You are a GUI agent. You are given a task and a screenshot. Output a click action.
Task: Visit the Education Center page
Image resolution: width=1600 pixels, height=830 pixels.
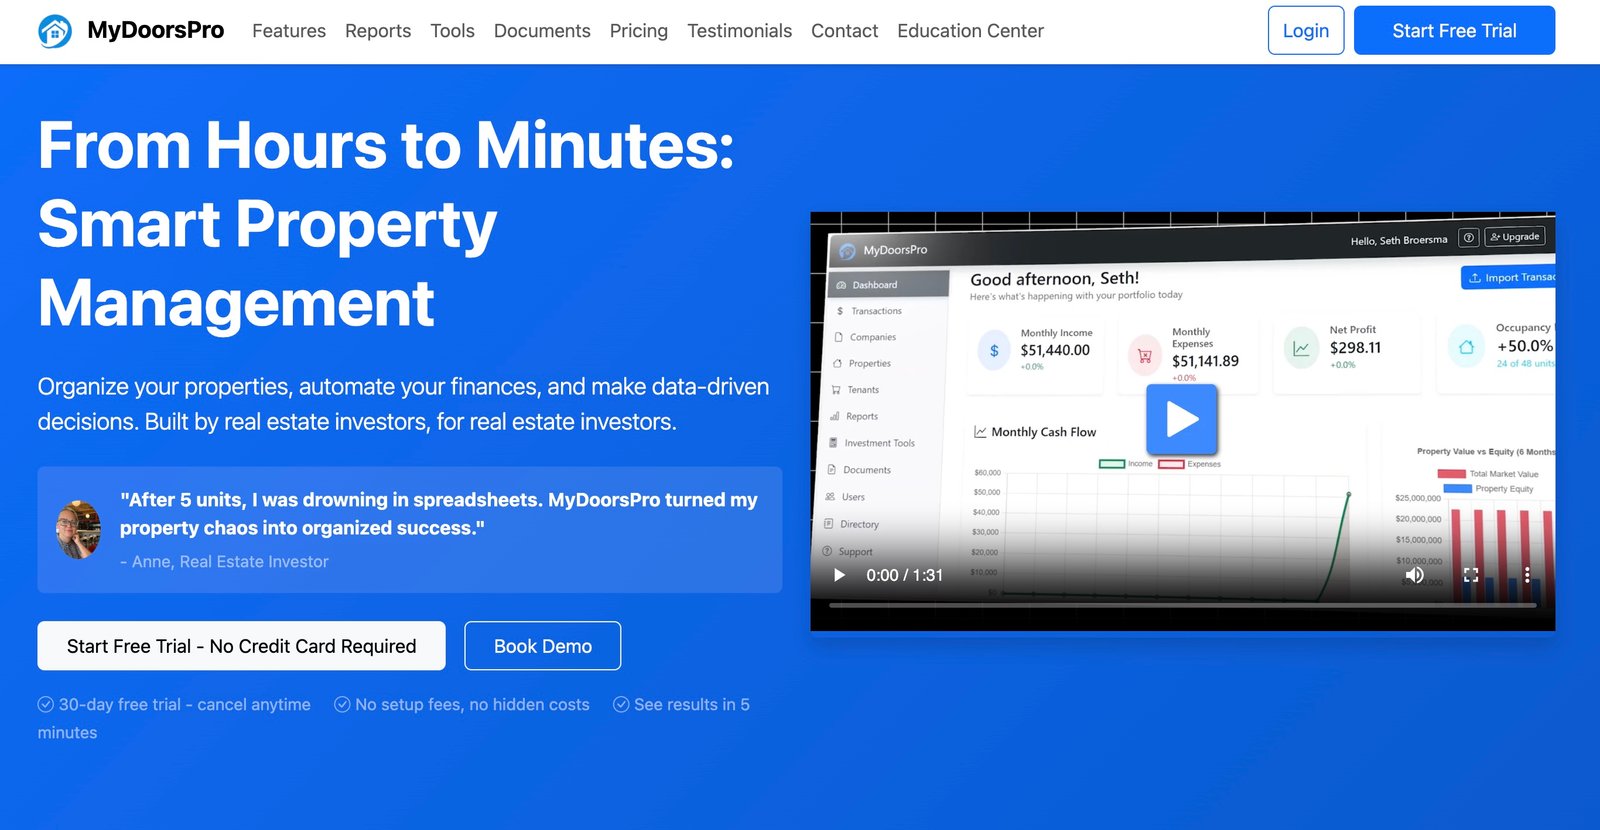pyautogui.click(x=970, y=31)
